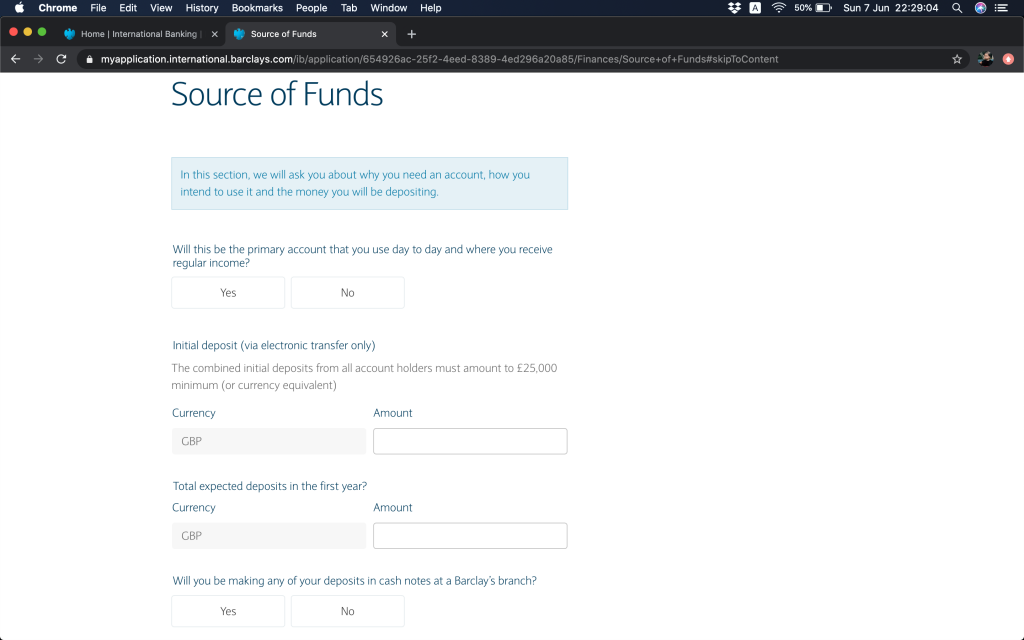Choose No for cash deposits at branch
The image size is (1024, 640).
(x=347, y=611)
